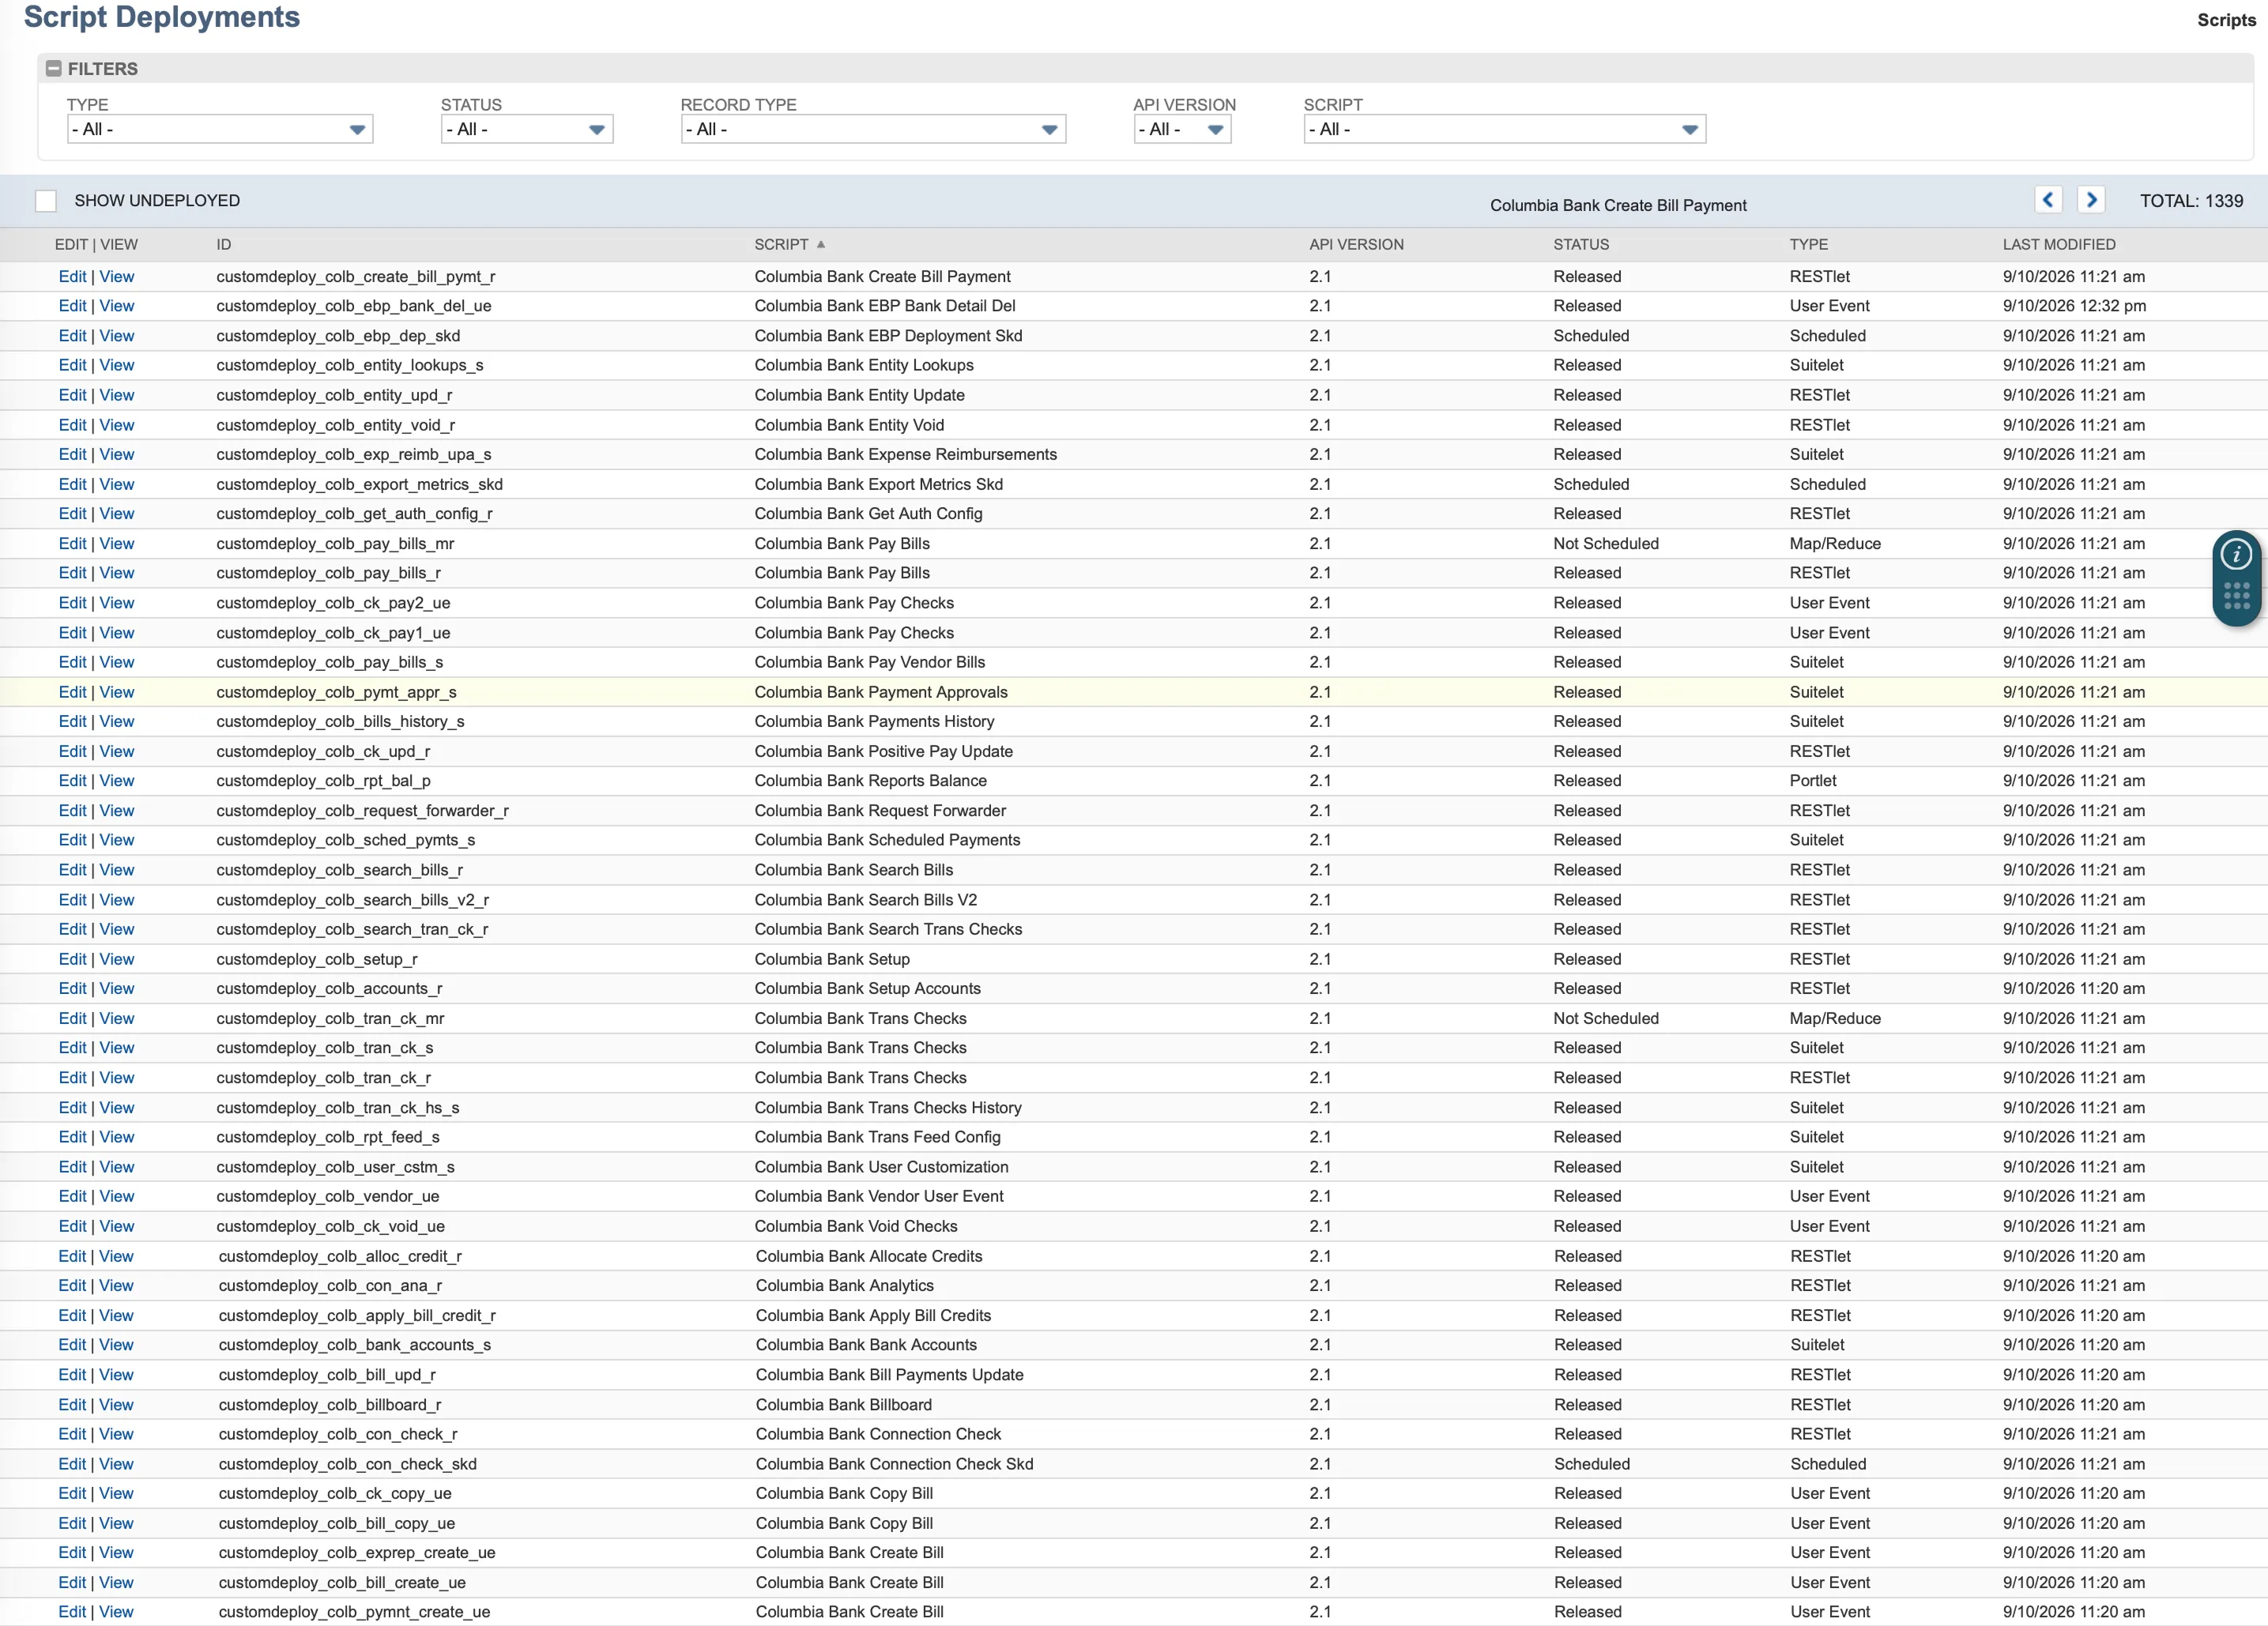Open the RECORD TYPE filter dropdown

[873, 129]
